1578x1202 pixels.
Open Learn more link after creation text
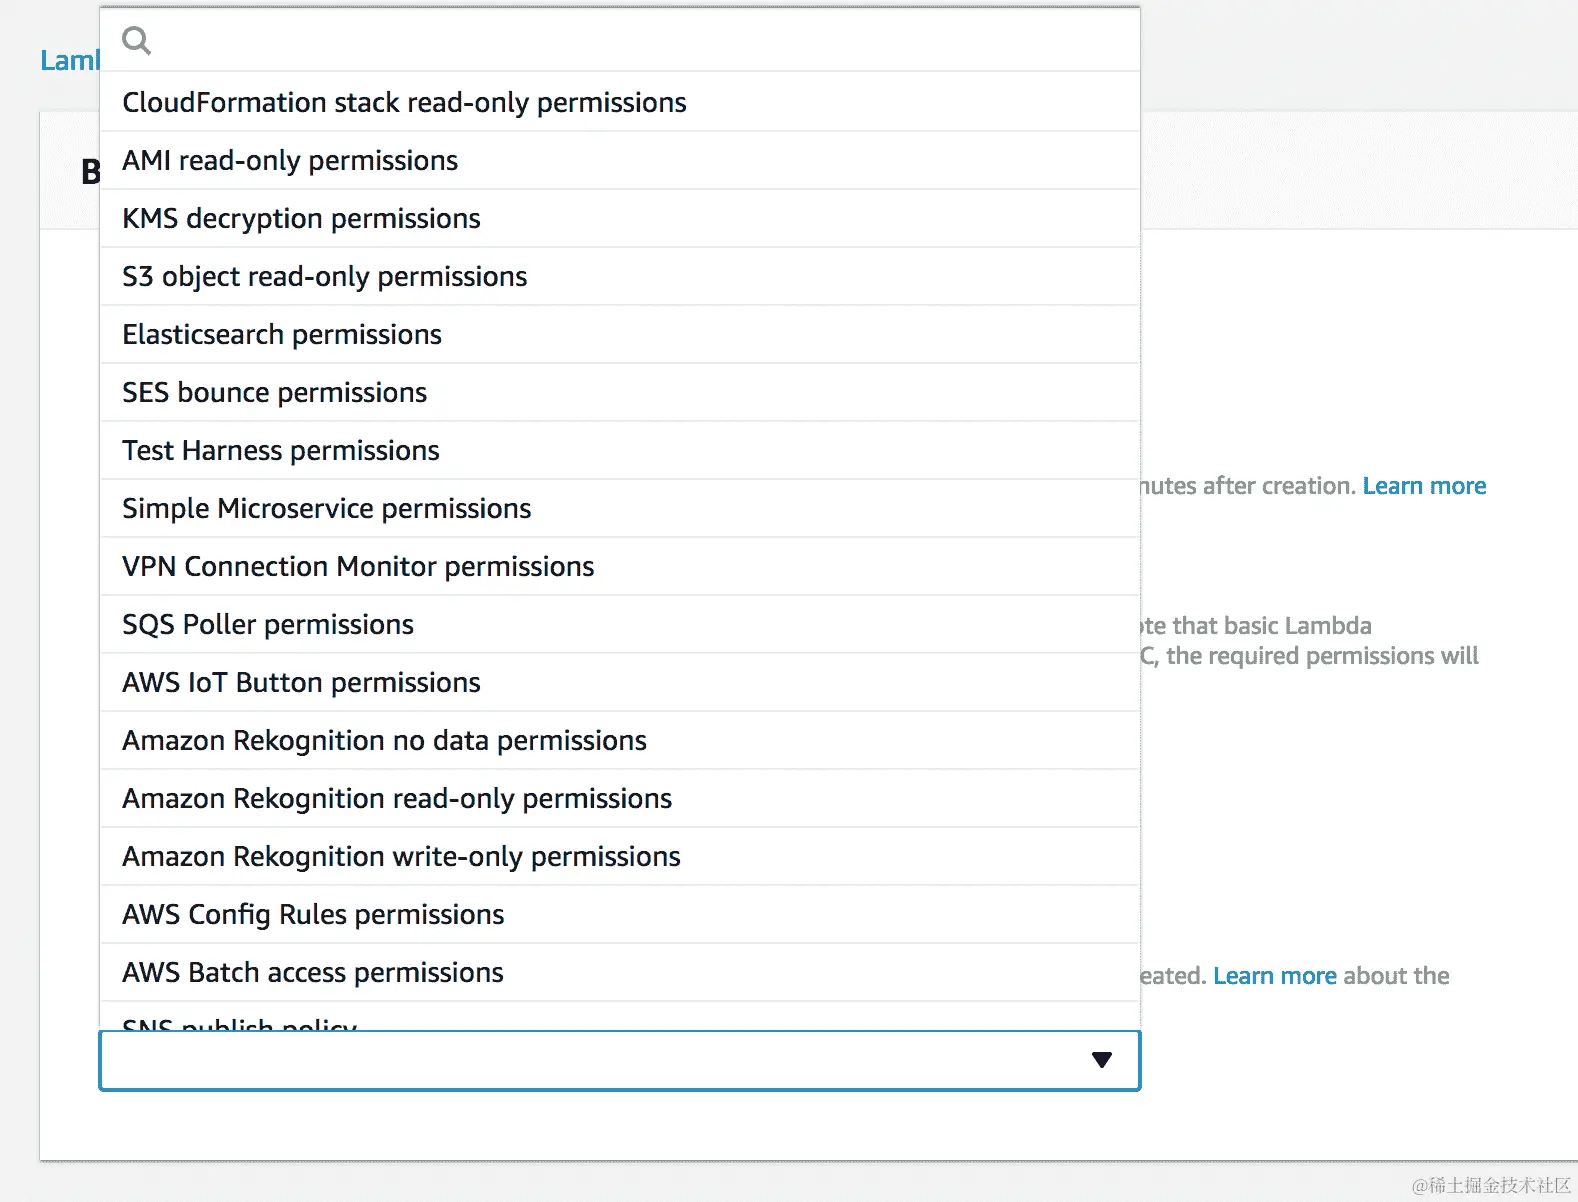pos(1424,486)
